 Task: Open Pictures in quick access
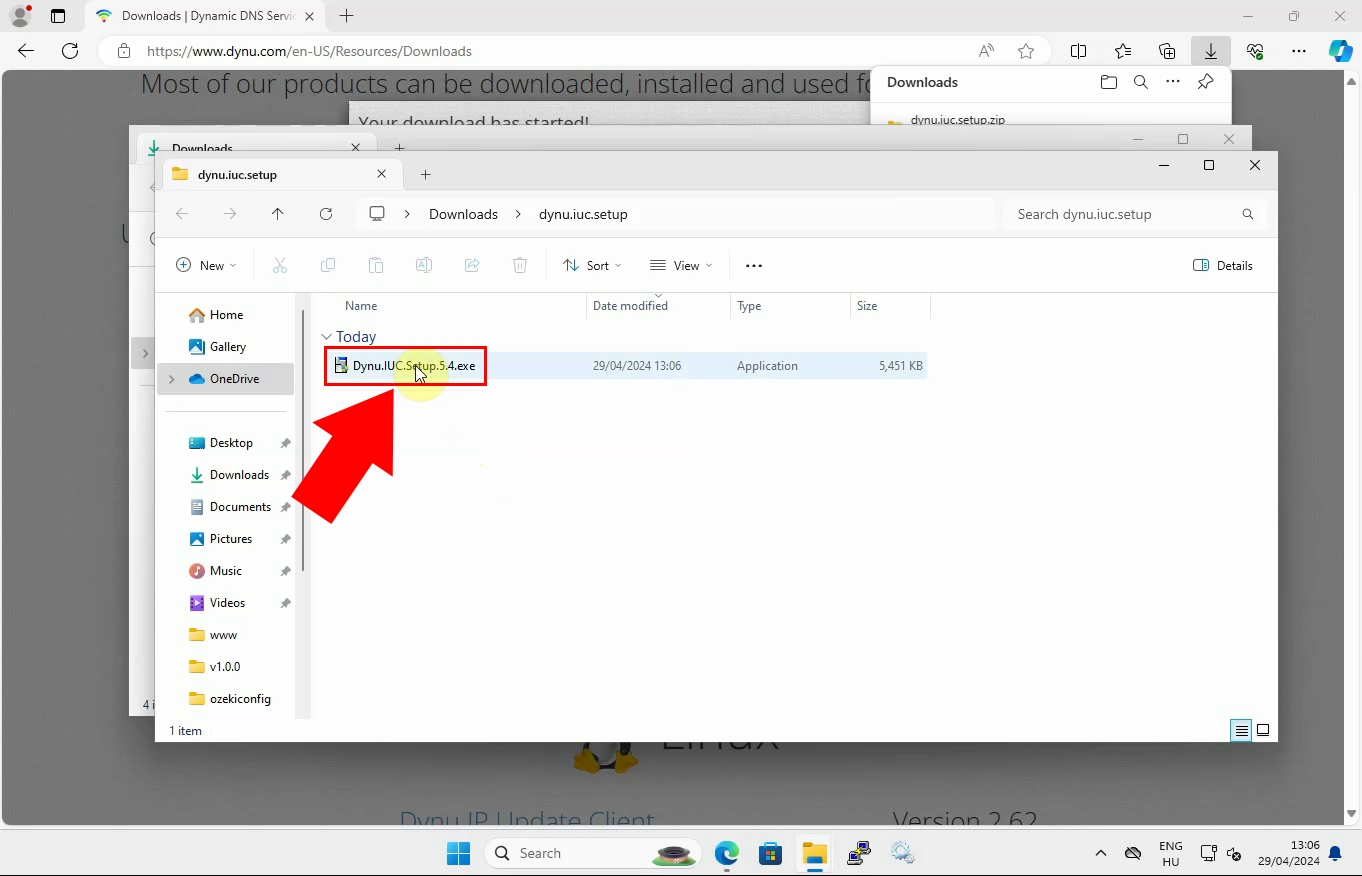tap(231, 539)
